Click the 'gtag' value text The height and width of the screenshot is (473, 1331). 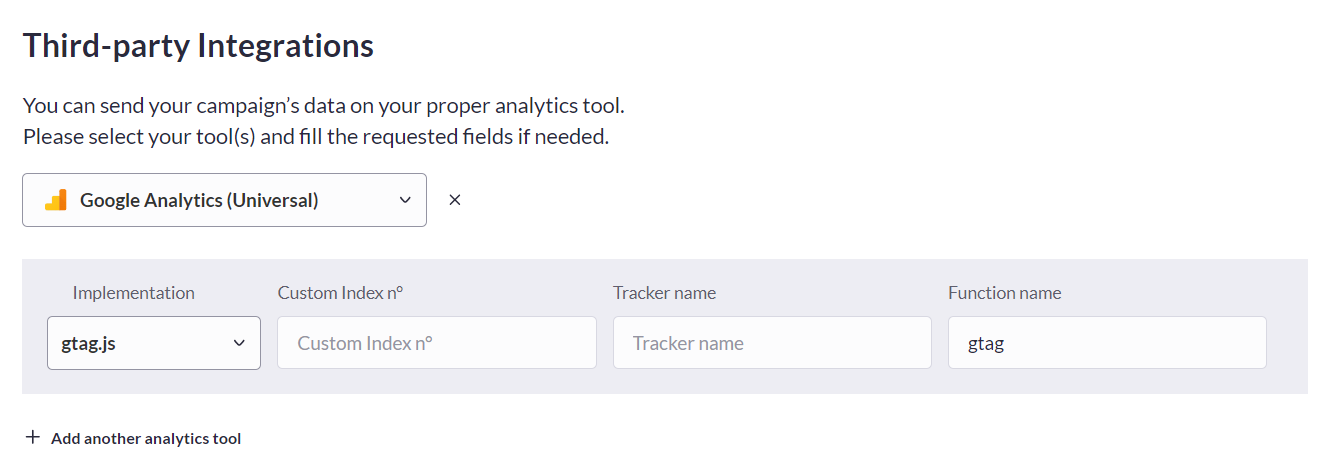[x=986, y=344]
